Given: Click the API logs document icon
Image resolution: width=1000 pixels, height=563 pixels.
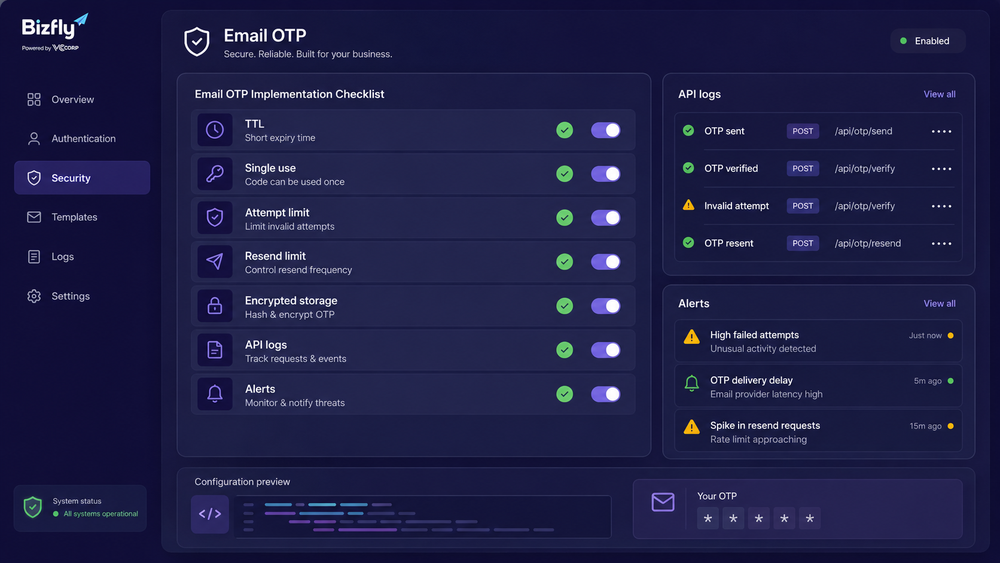Looking at the screenshot, I should 215,350.
